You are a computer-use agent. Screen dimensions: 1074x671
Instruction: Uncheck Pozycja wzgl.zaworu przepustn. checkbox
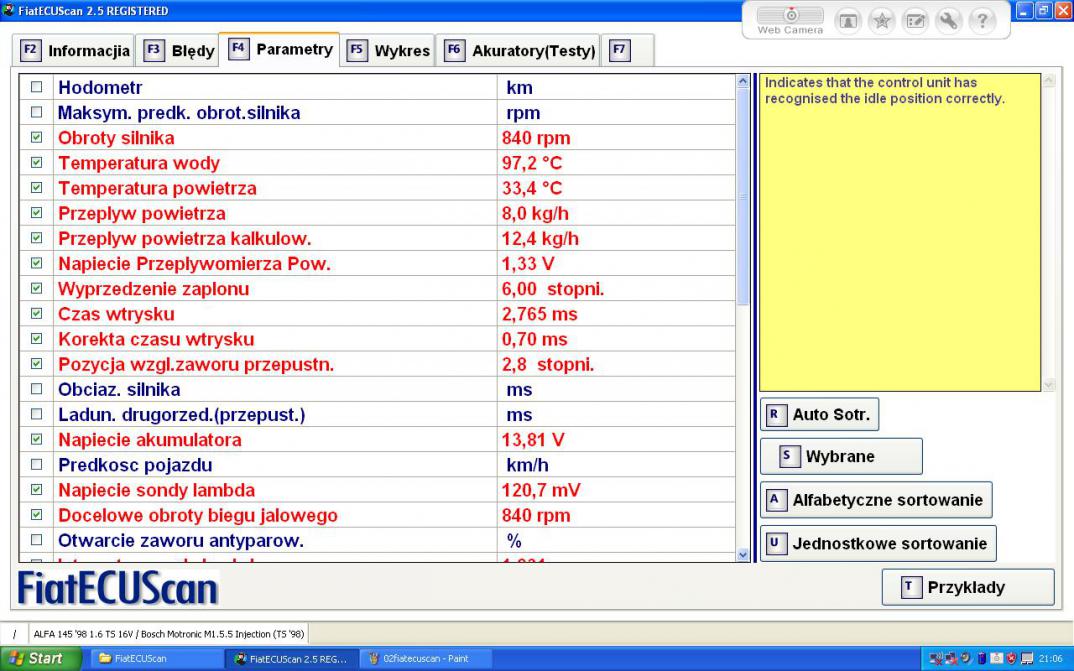(x=36, y=364)
